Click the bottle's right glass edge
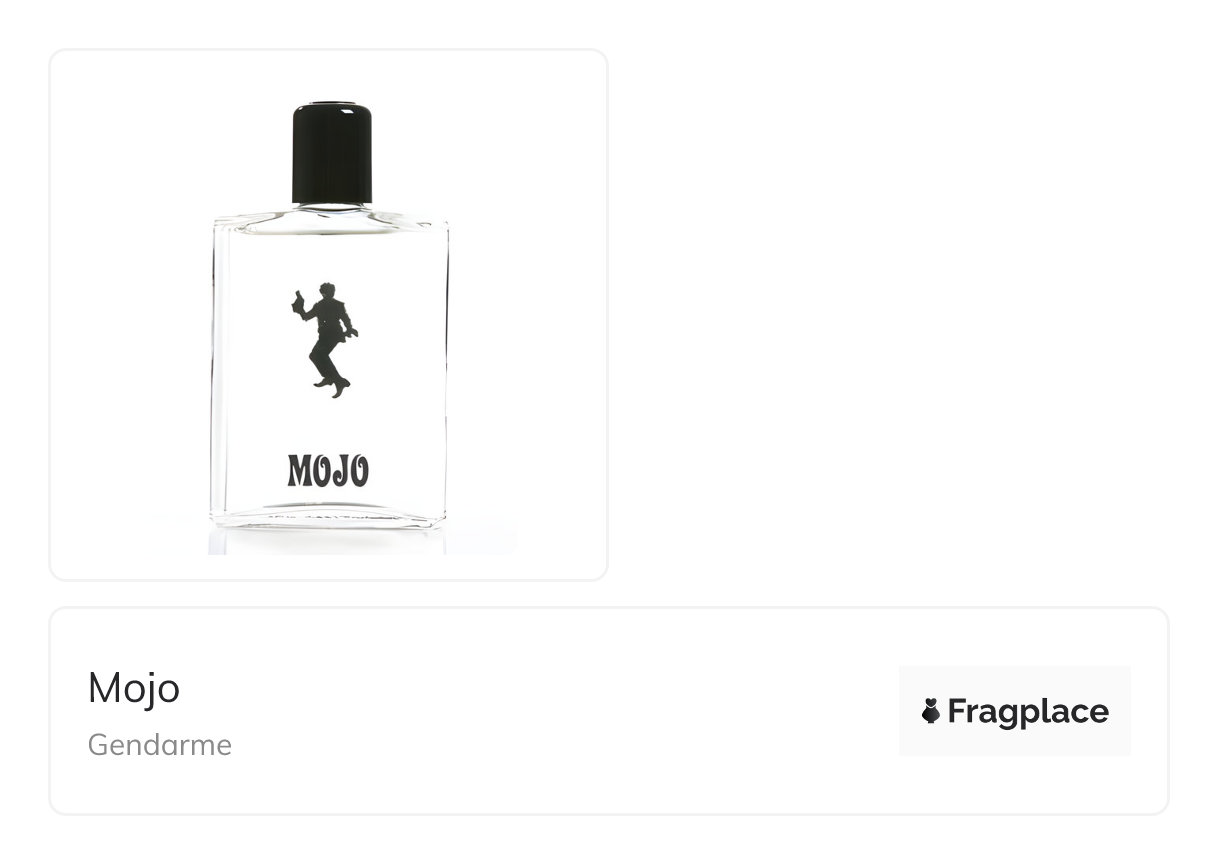1218x864 pixels. pyautogui.click(x=444, y=370)
